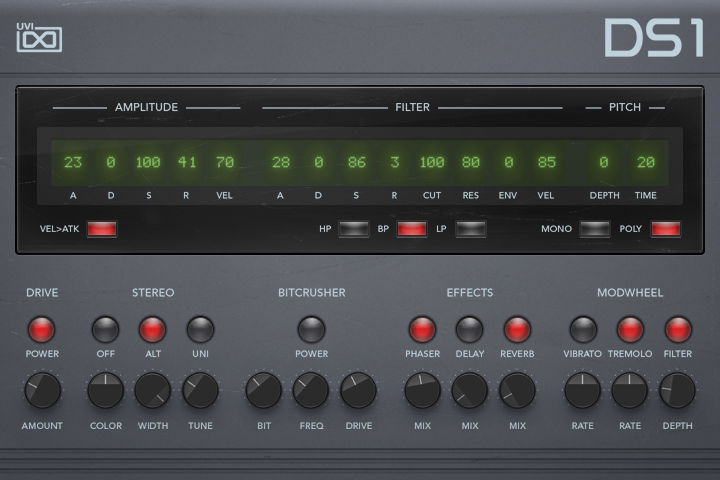Set stereo mode to UNI
Screen dimensions: 720x480
tap(200, 329)
